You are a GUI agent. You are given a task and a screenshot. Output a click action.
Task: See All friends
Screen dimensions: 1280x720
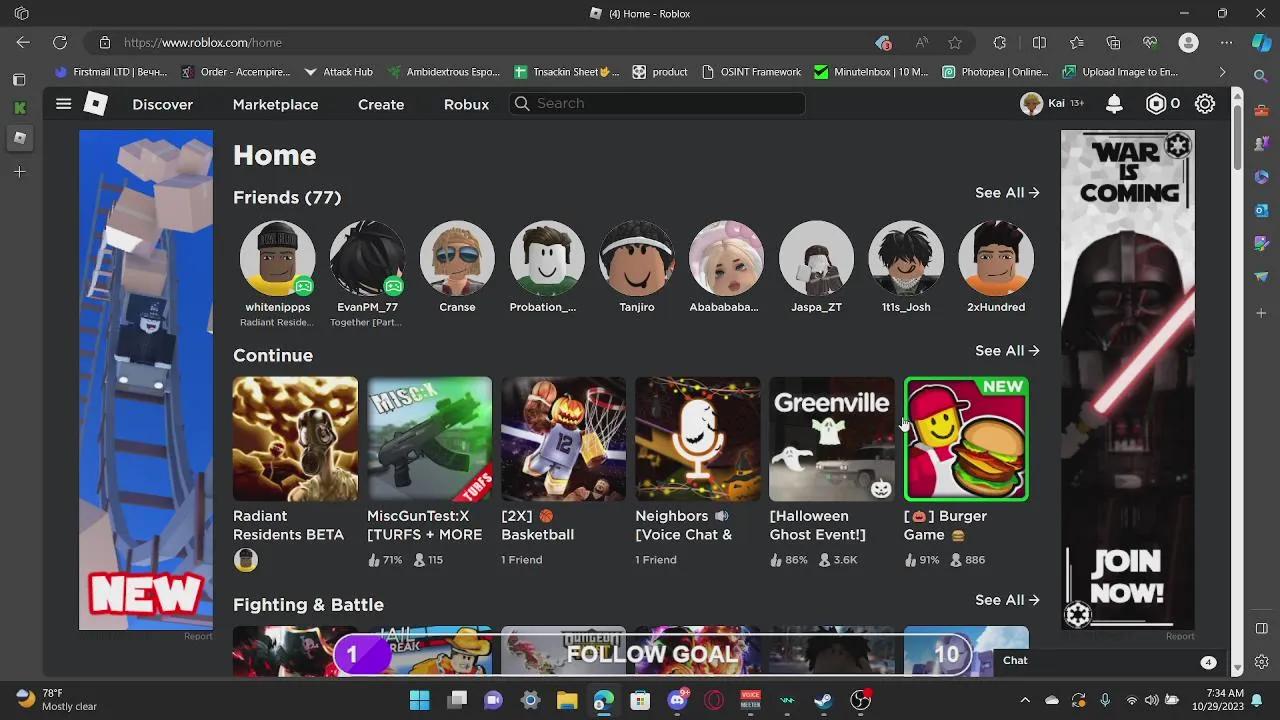tap(1007, 193)
